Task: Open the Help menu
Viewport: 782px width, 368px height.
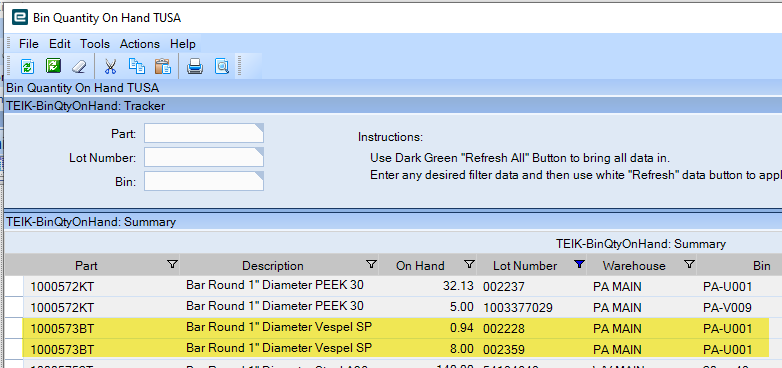Action: click(183, 44)
